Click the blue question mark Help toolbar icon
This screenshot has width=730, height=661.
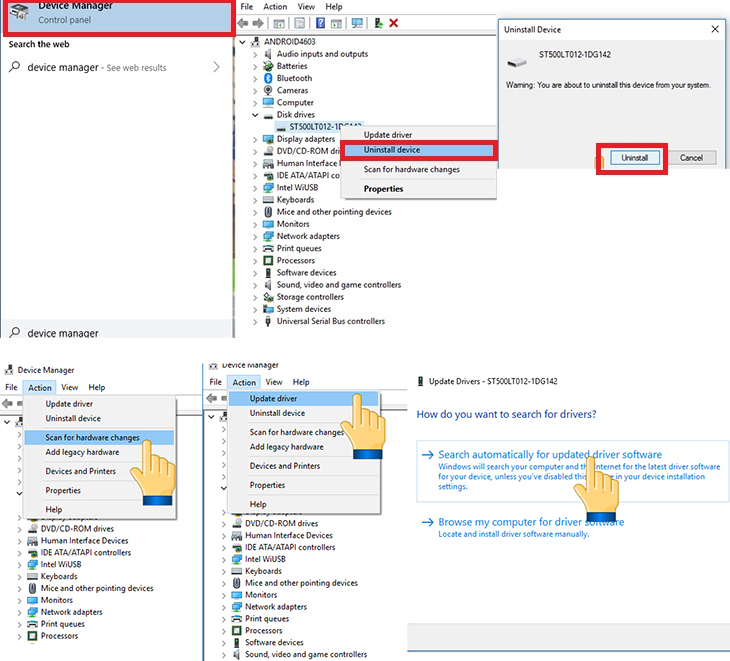[320, 23]
